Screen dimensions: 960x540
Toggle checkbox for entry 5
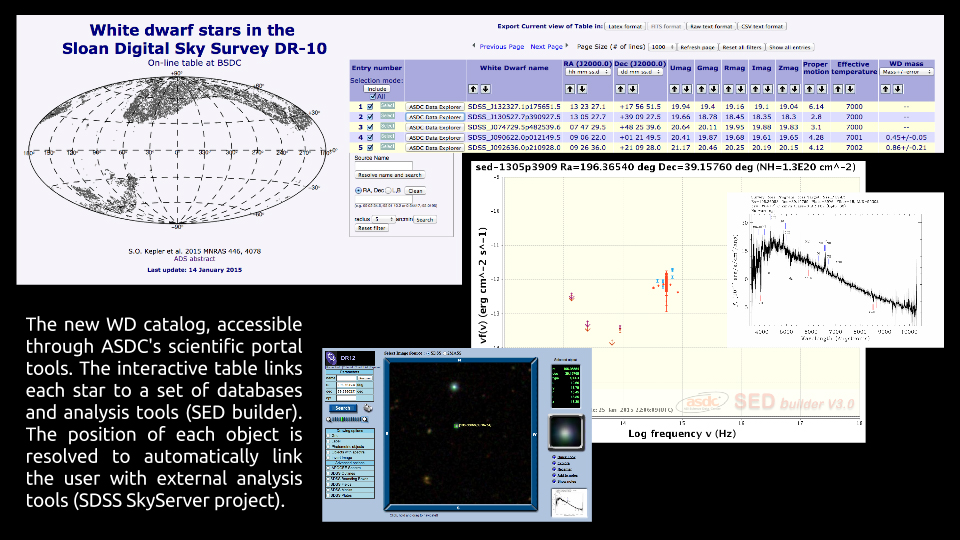[x=370, y=148]
